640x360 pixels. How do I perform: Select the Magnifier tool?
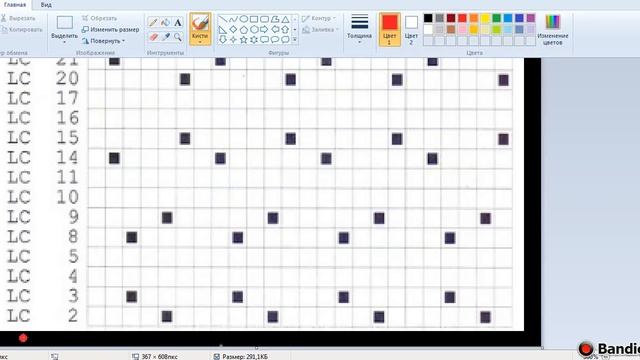(178, 37)
